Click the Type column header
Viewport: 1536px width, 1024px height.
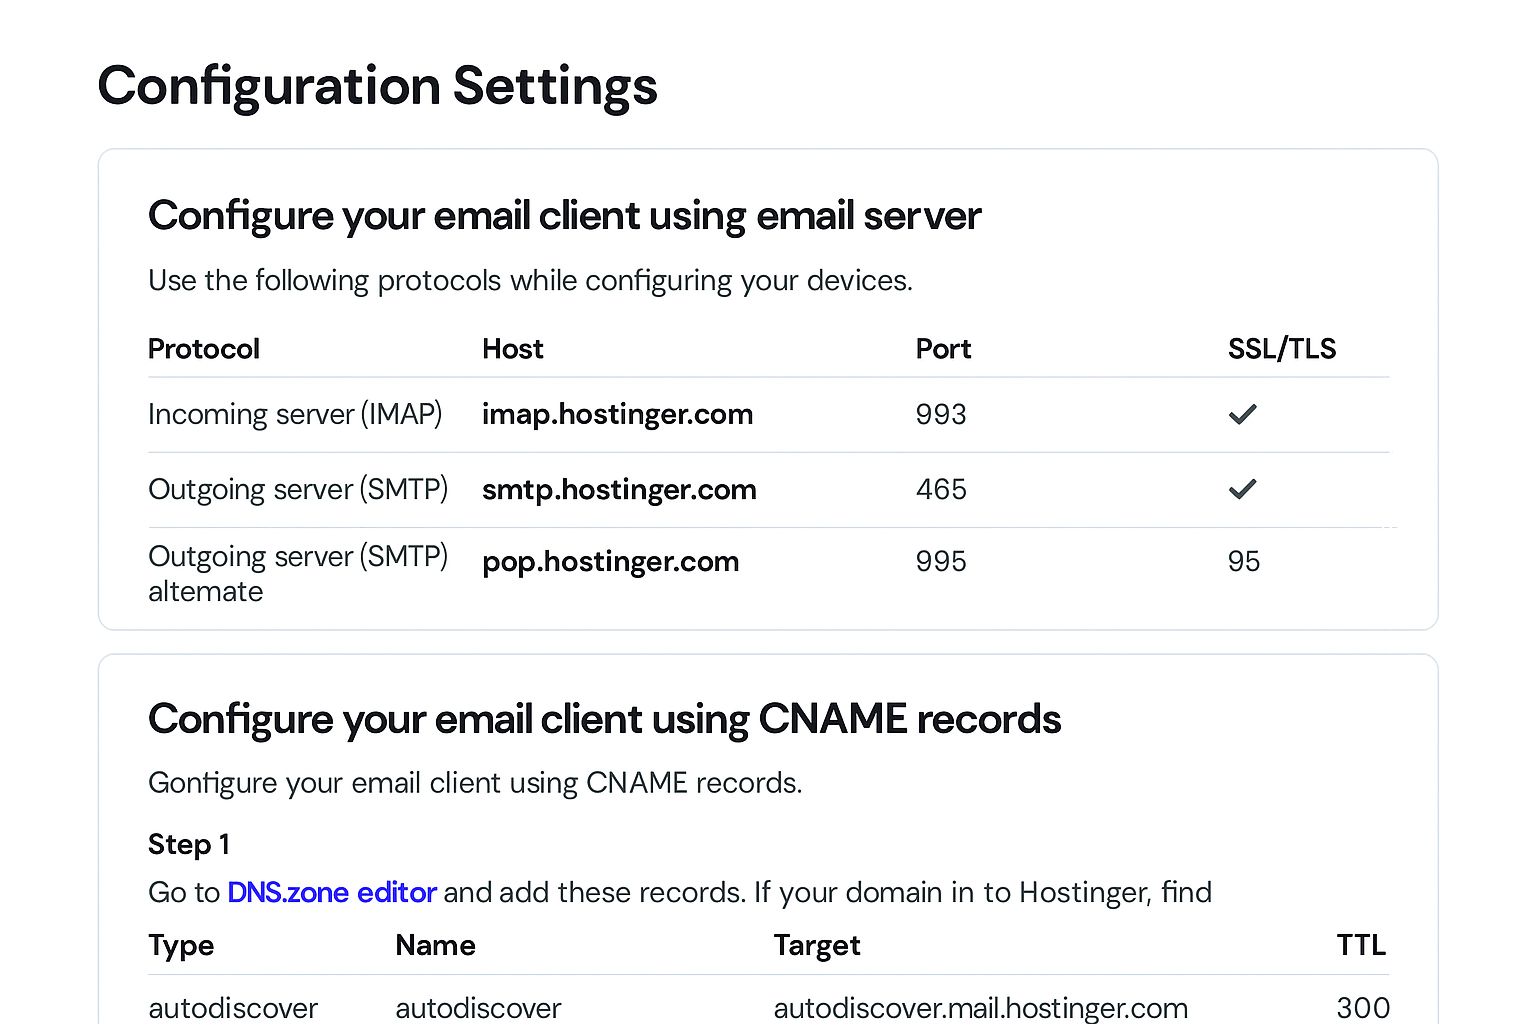click(x=181, y=946)
